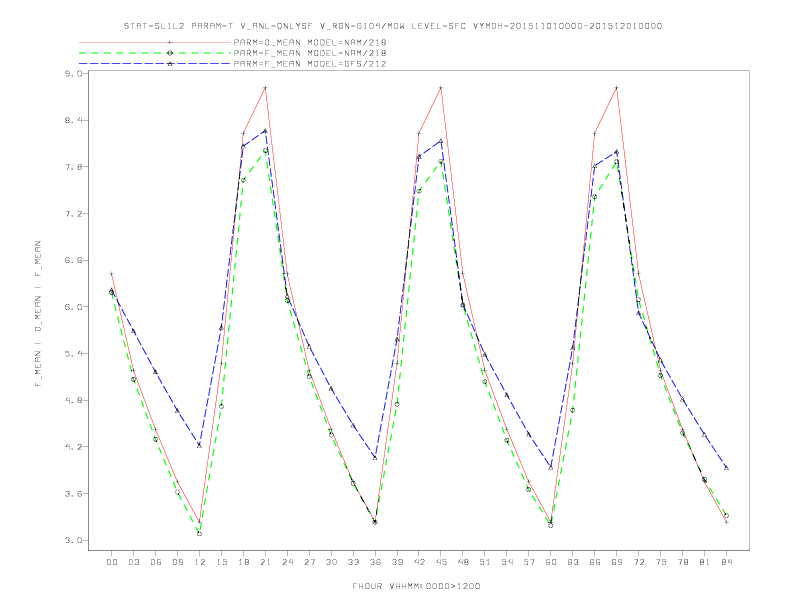This screenshot has width=792, height=612.
Task: Click x-axis forecast hour label 39
Action: [397, 562]
